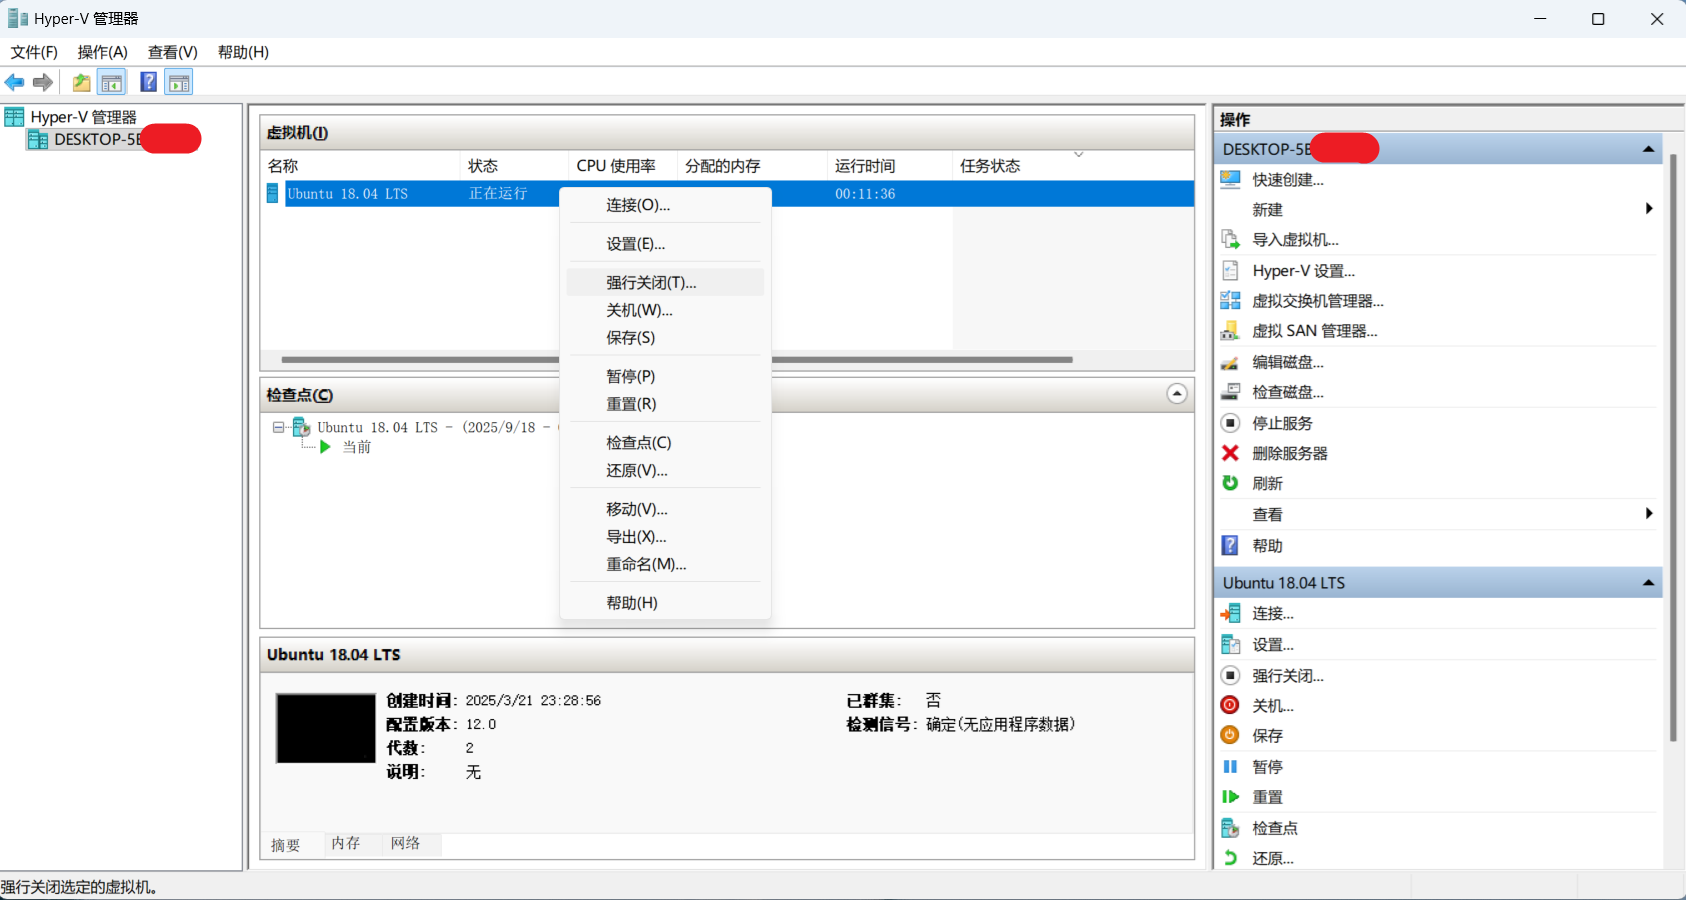Image resolution: width=1686 pixels, height=900 pixels.
Task: Click the green 重置 reset icon in actions pane
Action: coord(1230,797)
